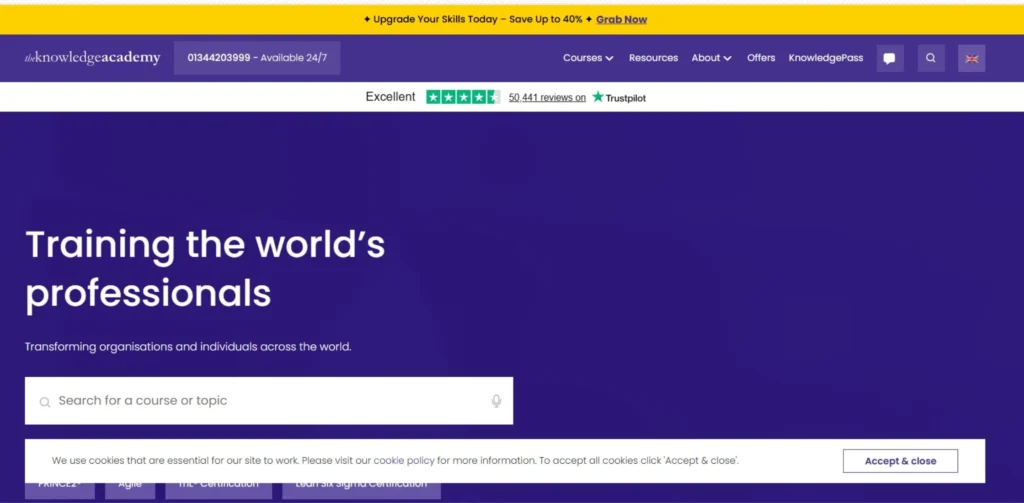Focus the Search for a course field

(x=268, y=401)
